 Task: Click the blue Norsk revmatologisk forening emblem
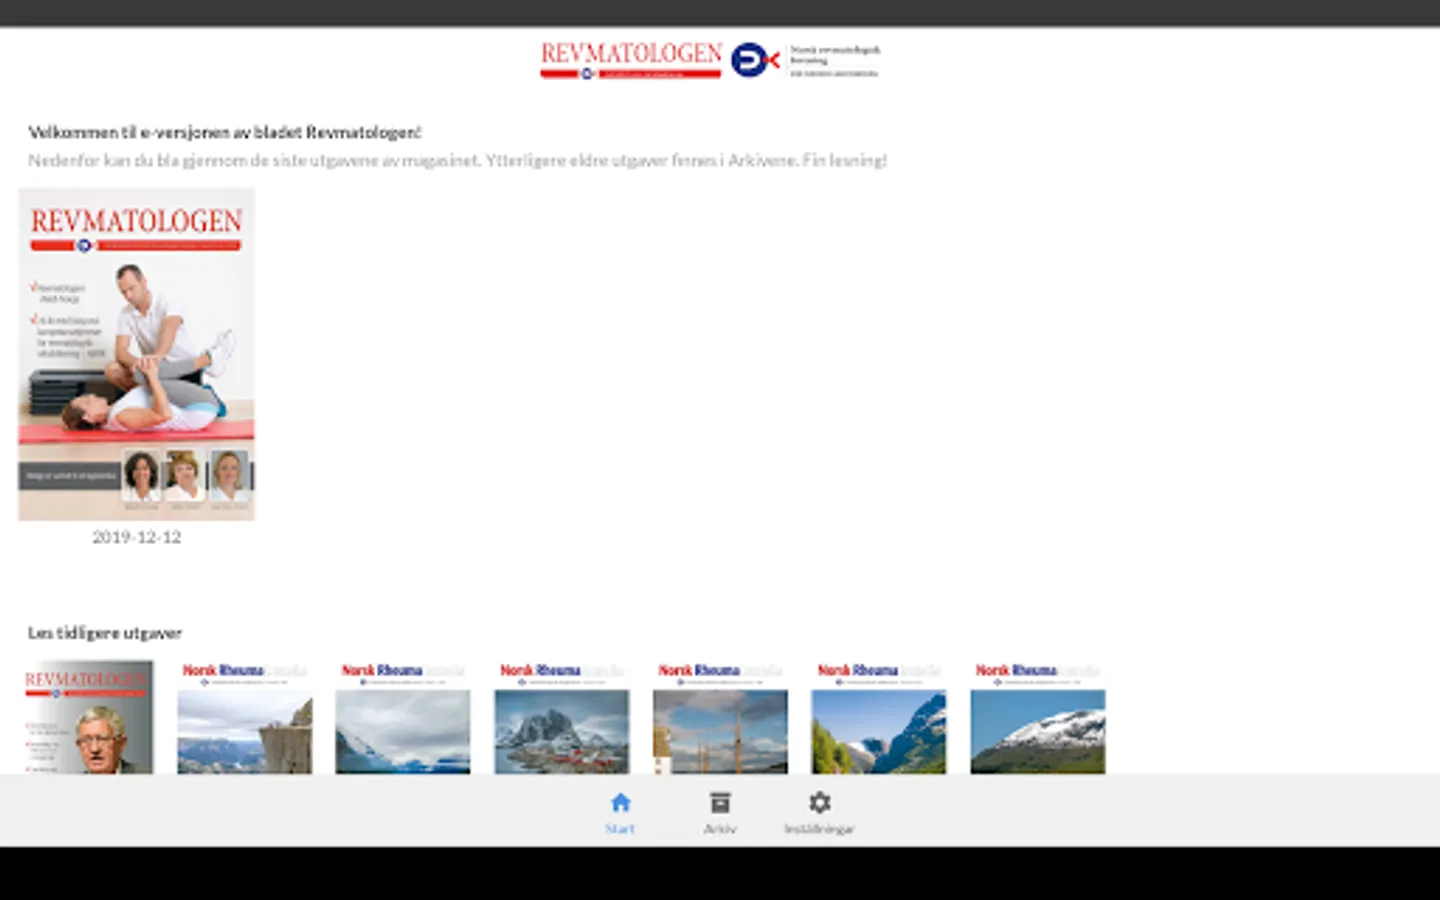(x=755, y=60)
